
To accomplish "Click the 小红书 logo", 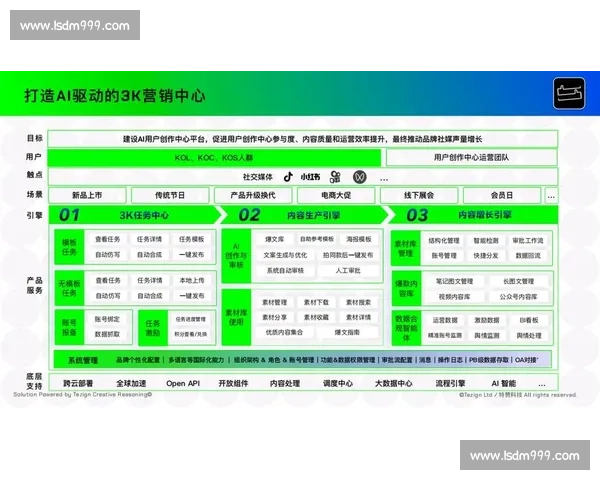I will 310,177.
